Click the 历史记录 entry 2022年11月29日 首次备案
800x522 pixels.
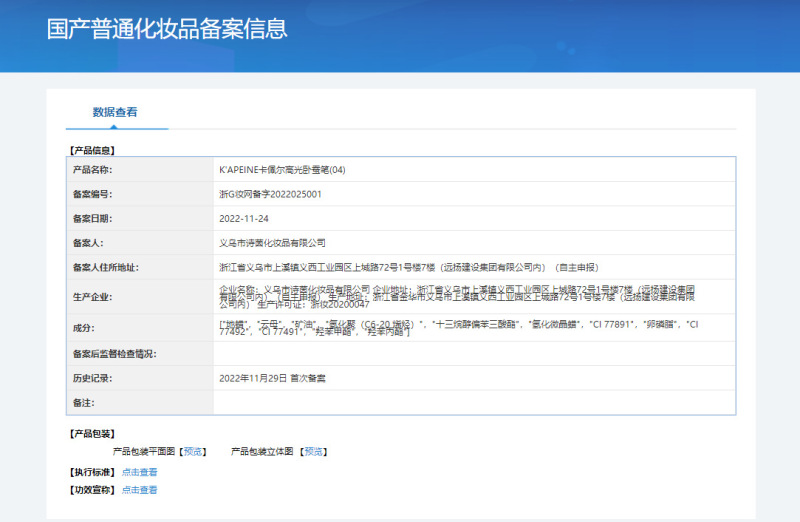pyautogui.click(x=272, y=379)
